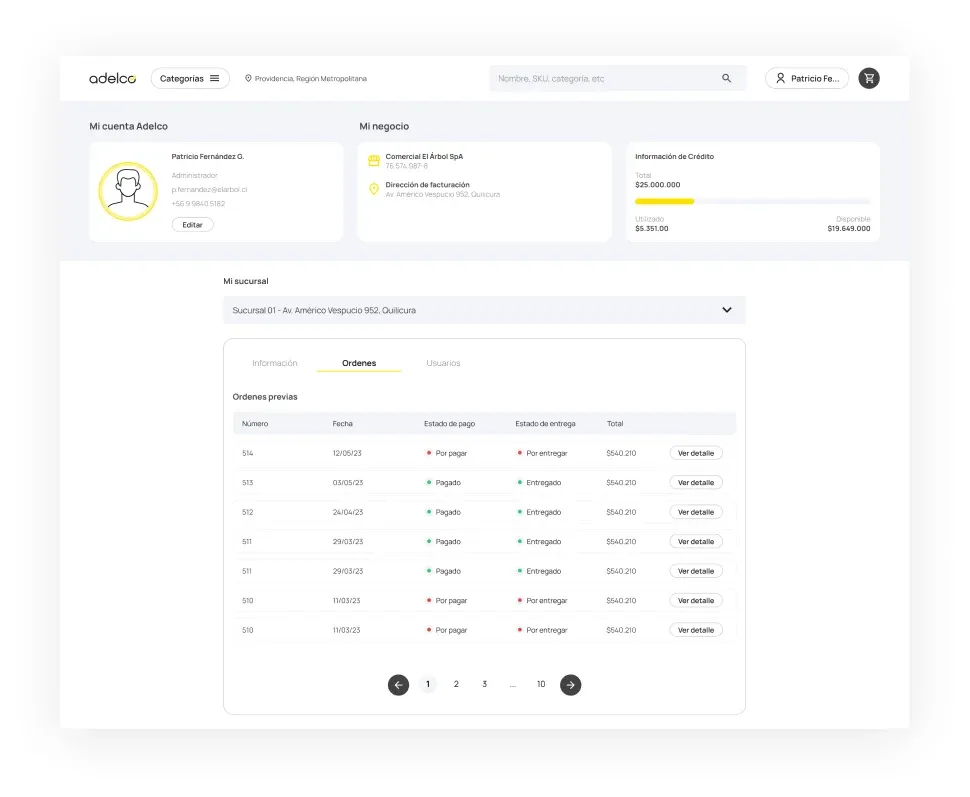The image size is (970, 797).
Task: Open the Patricio Fe... account menu
Action: (x=807, y=79)
